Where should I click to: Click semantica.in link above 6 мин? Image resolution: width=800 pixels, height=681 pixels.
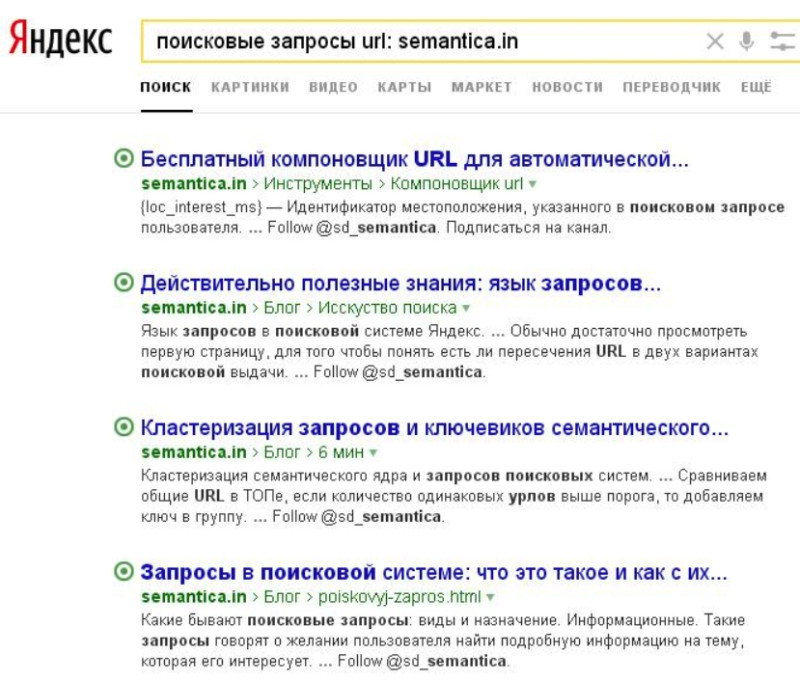[x=194, y=452]
